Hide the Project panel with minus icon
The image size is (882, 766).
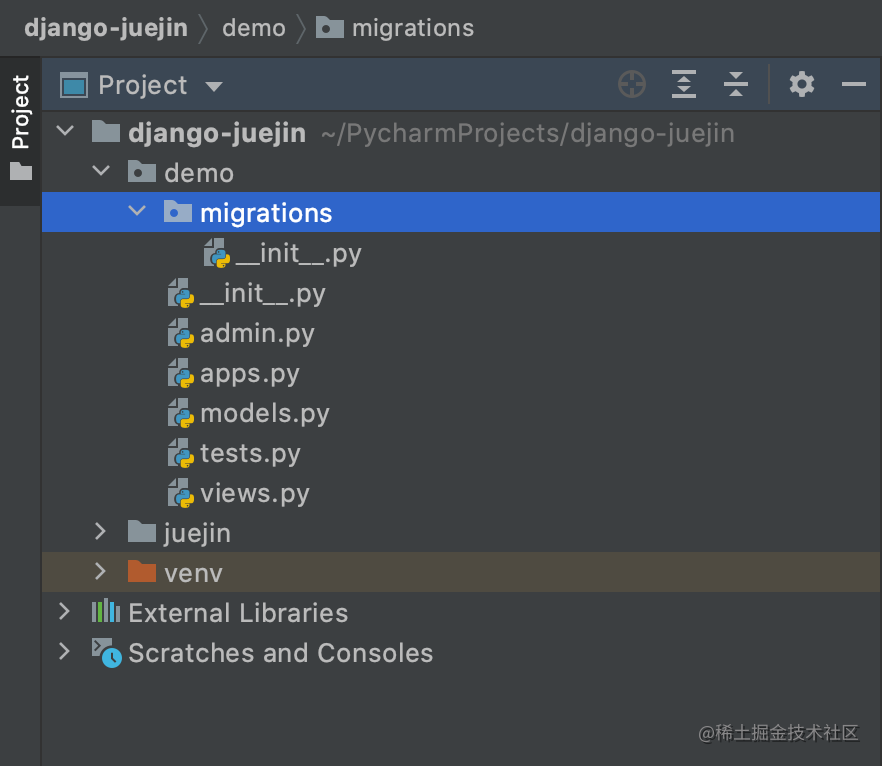(x=853, y=84)
